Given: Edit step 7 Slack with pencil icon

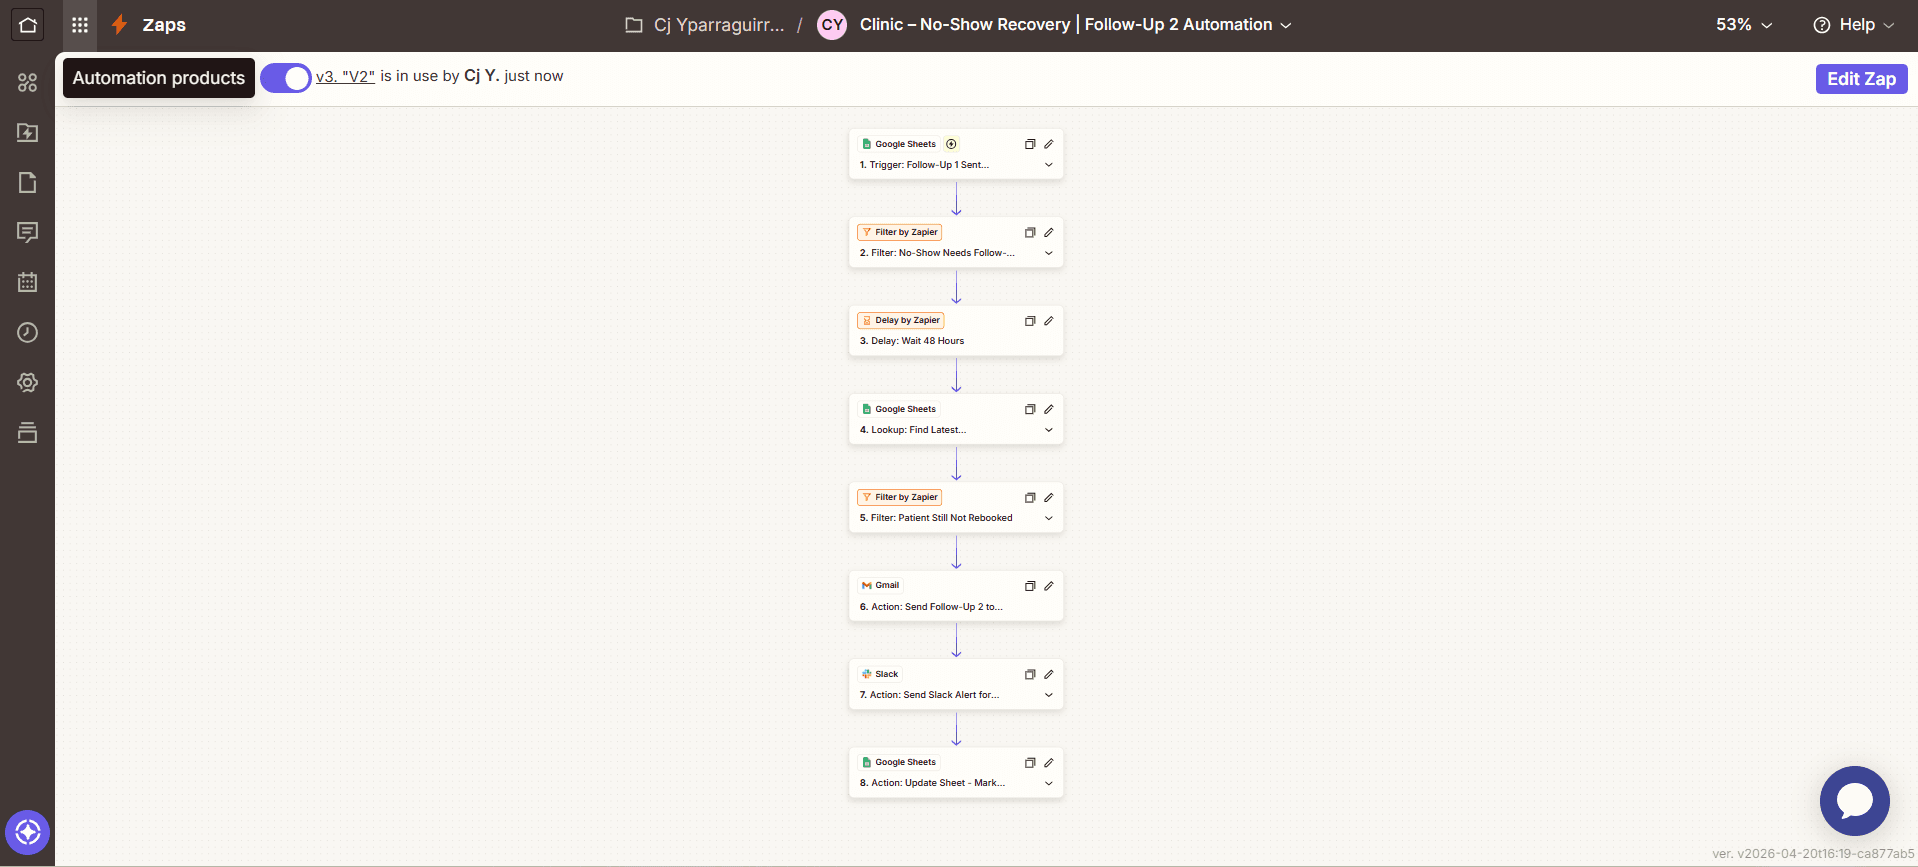Looking at the screenshot, I should pos(1049,674).
